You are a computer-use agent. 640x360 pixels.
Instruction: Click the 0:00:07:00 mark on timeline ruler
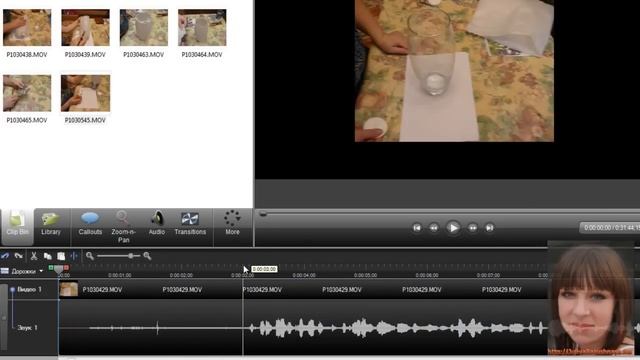[x=488, y=275]
